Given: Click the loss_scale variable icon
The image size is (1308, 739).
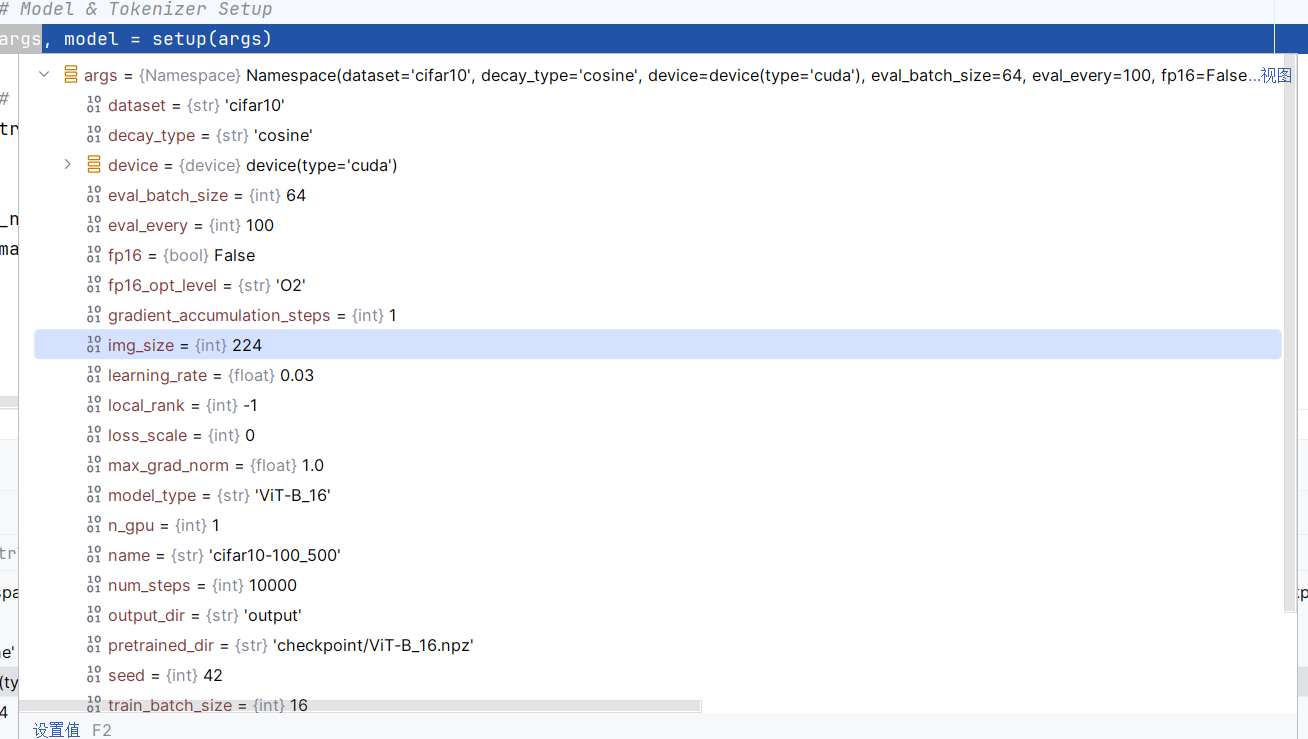Looking at the screenshot, I should pos(94,435).
